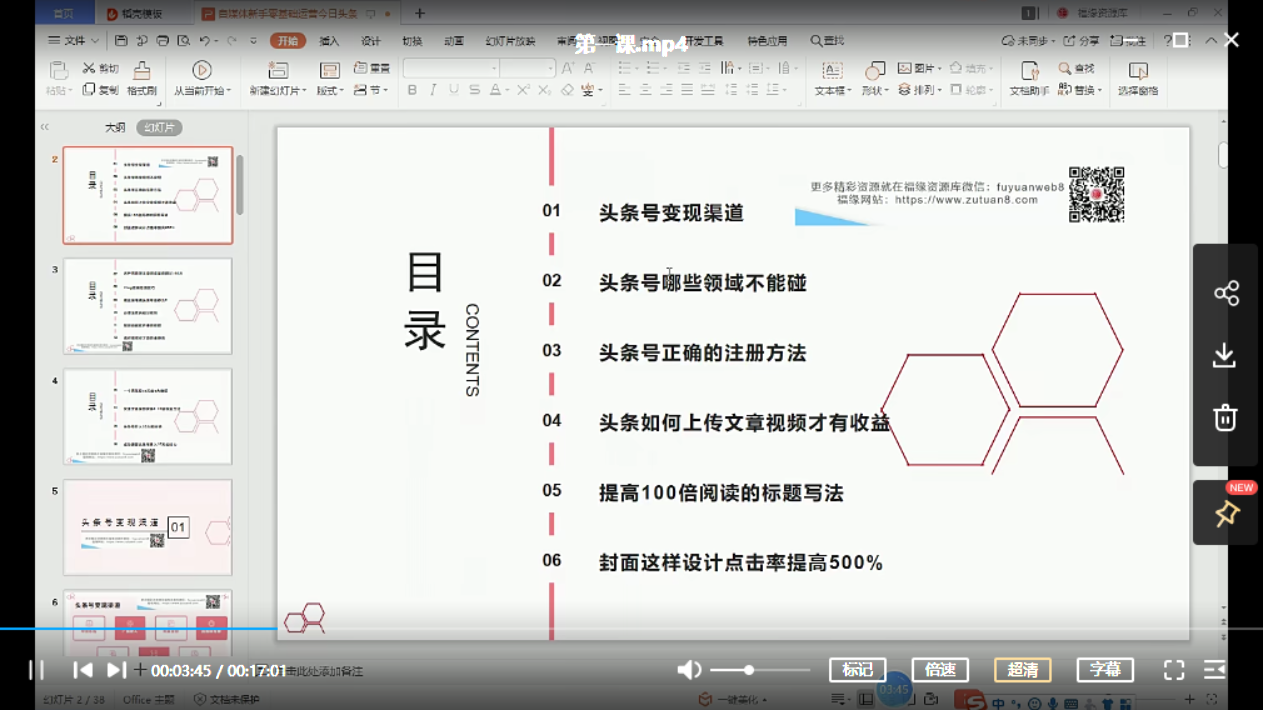1263x710 pixels.
Task: Select slide 5 thumbnail
Action: tap(148, 527)
